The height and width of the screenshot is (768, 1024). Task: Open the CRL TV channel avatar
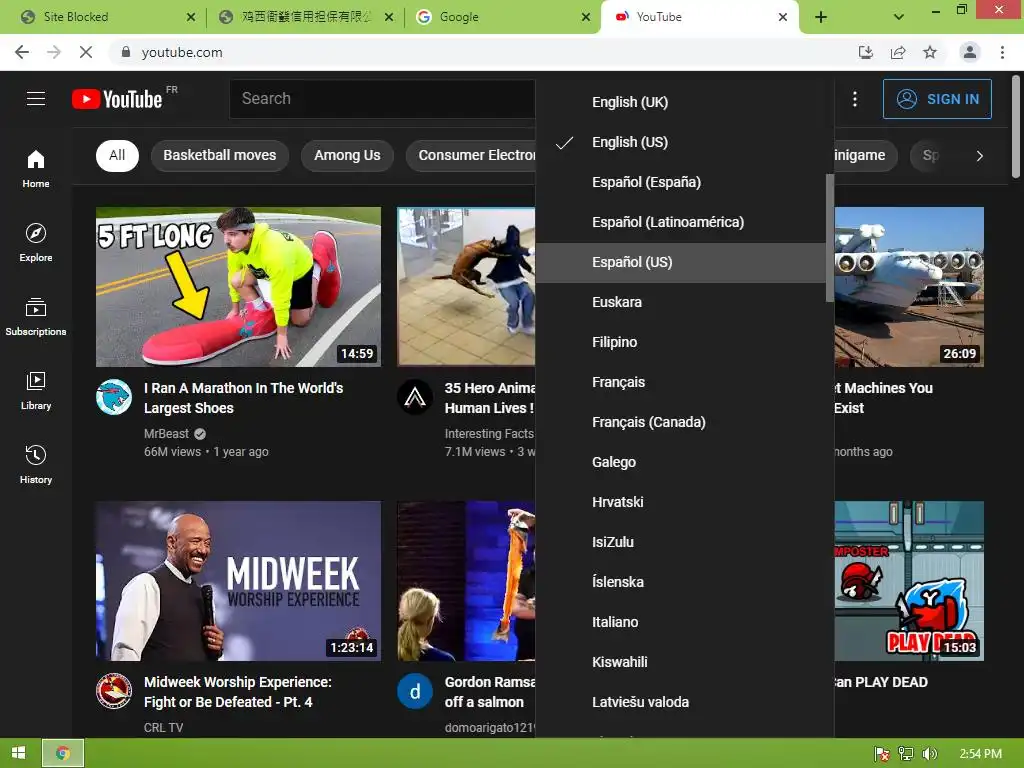point(114,691)
